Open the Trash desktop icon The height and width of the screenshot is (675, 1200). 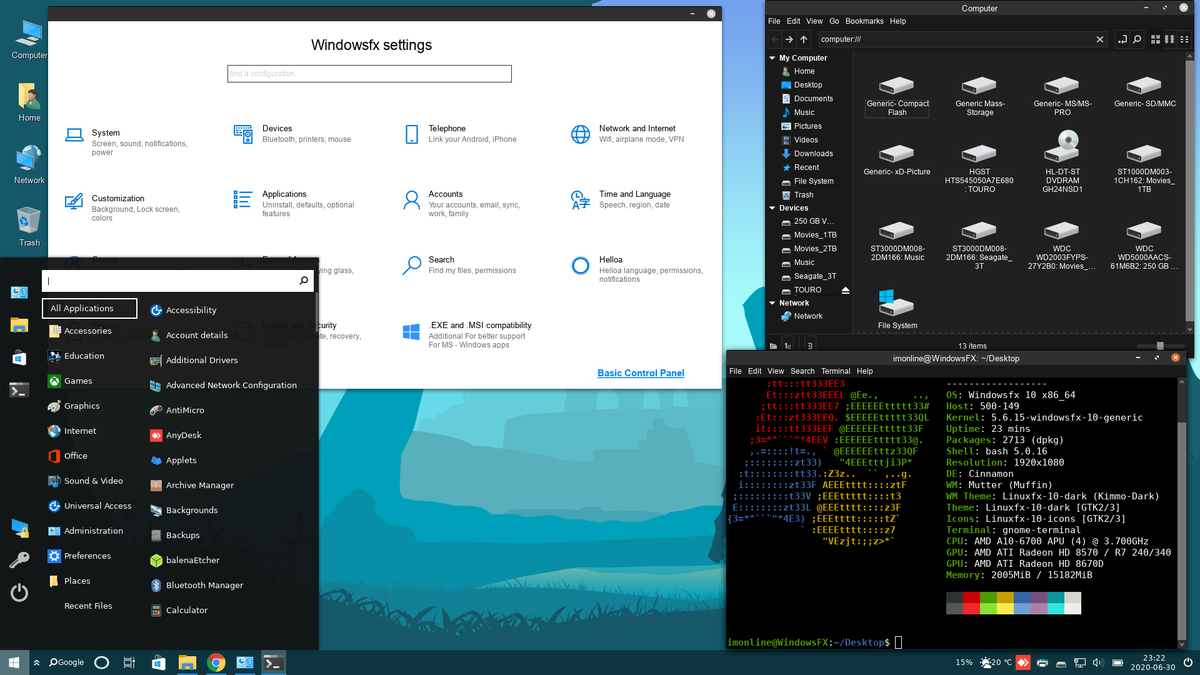coord(29,227)
